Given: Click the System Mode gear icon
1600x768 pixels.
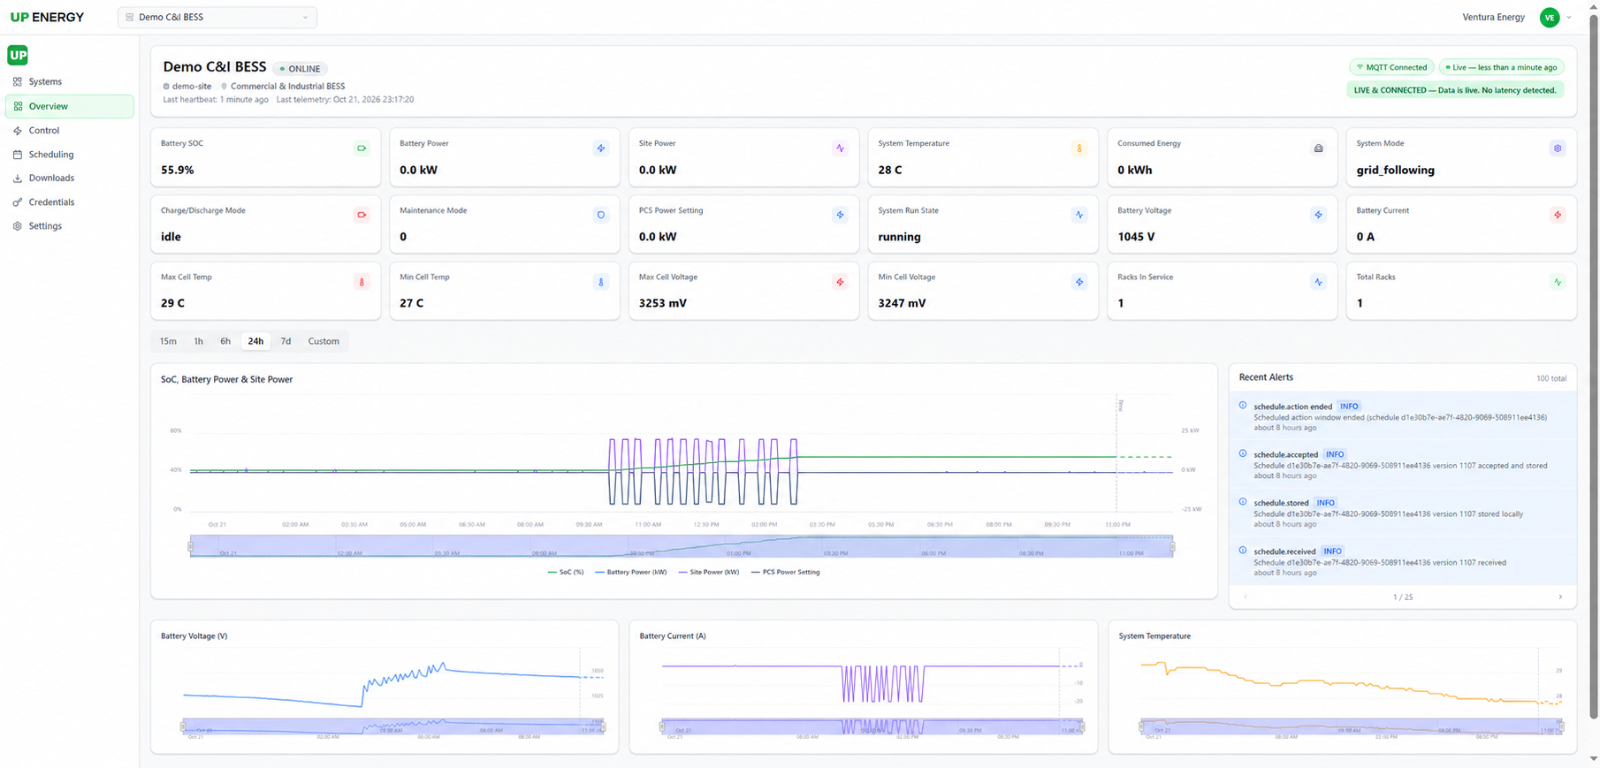Looking at the screenshot, I should click(1557, 148).
